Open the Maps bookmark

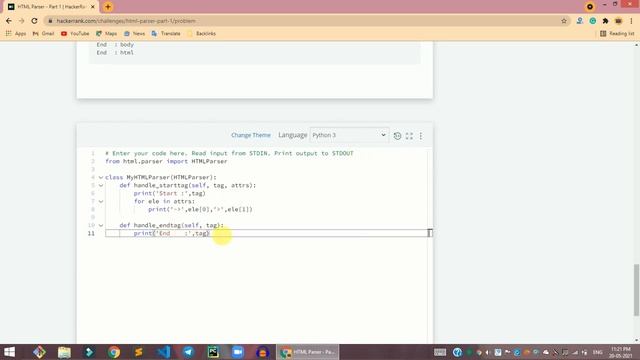coord(107,33)
